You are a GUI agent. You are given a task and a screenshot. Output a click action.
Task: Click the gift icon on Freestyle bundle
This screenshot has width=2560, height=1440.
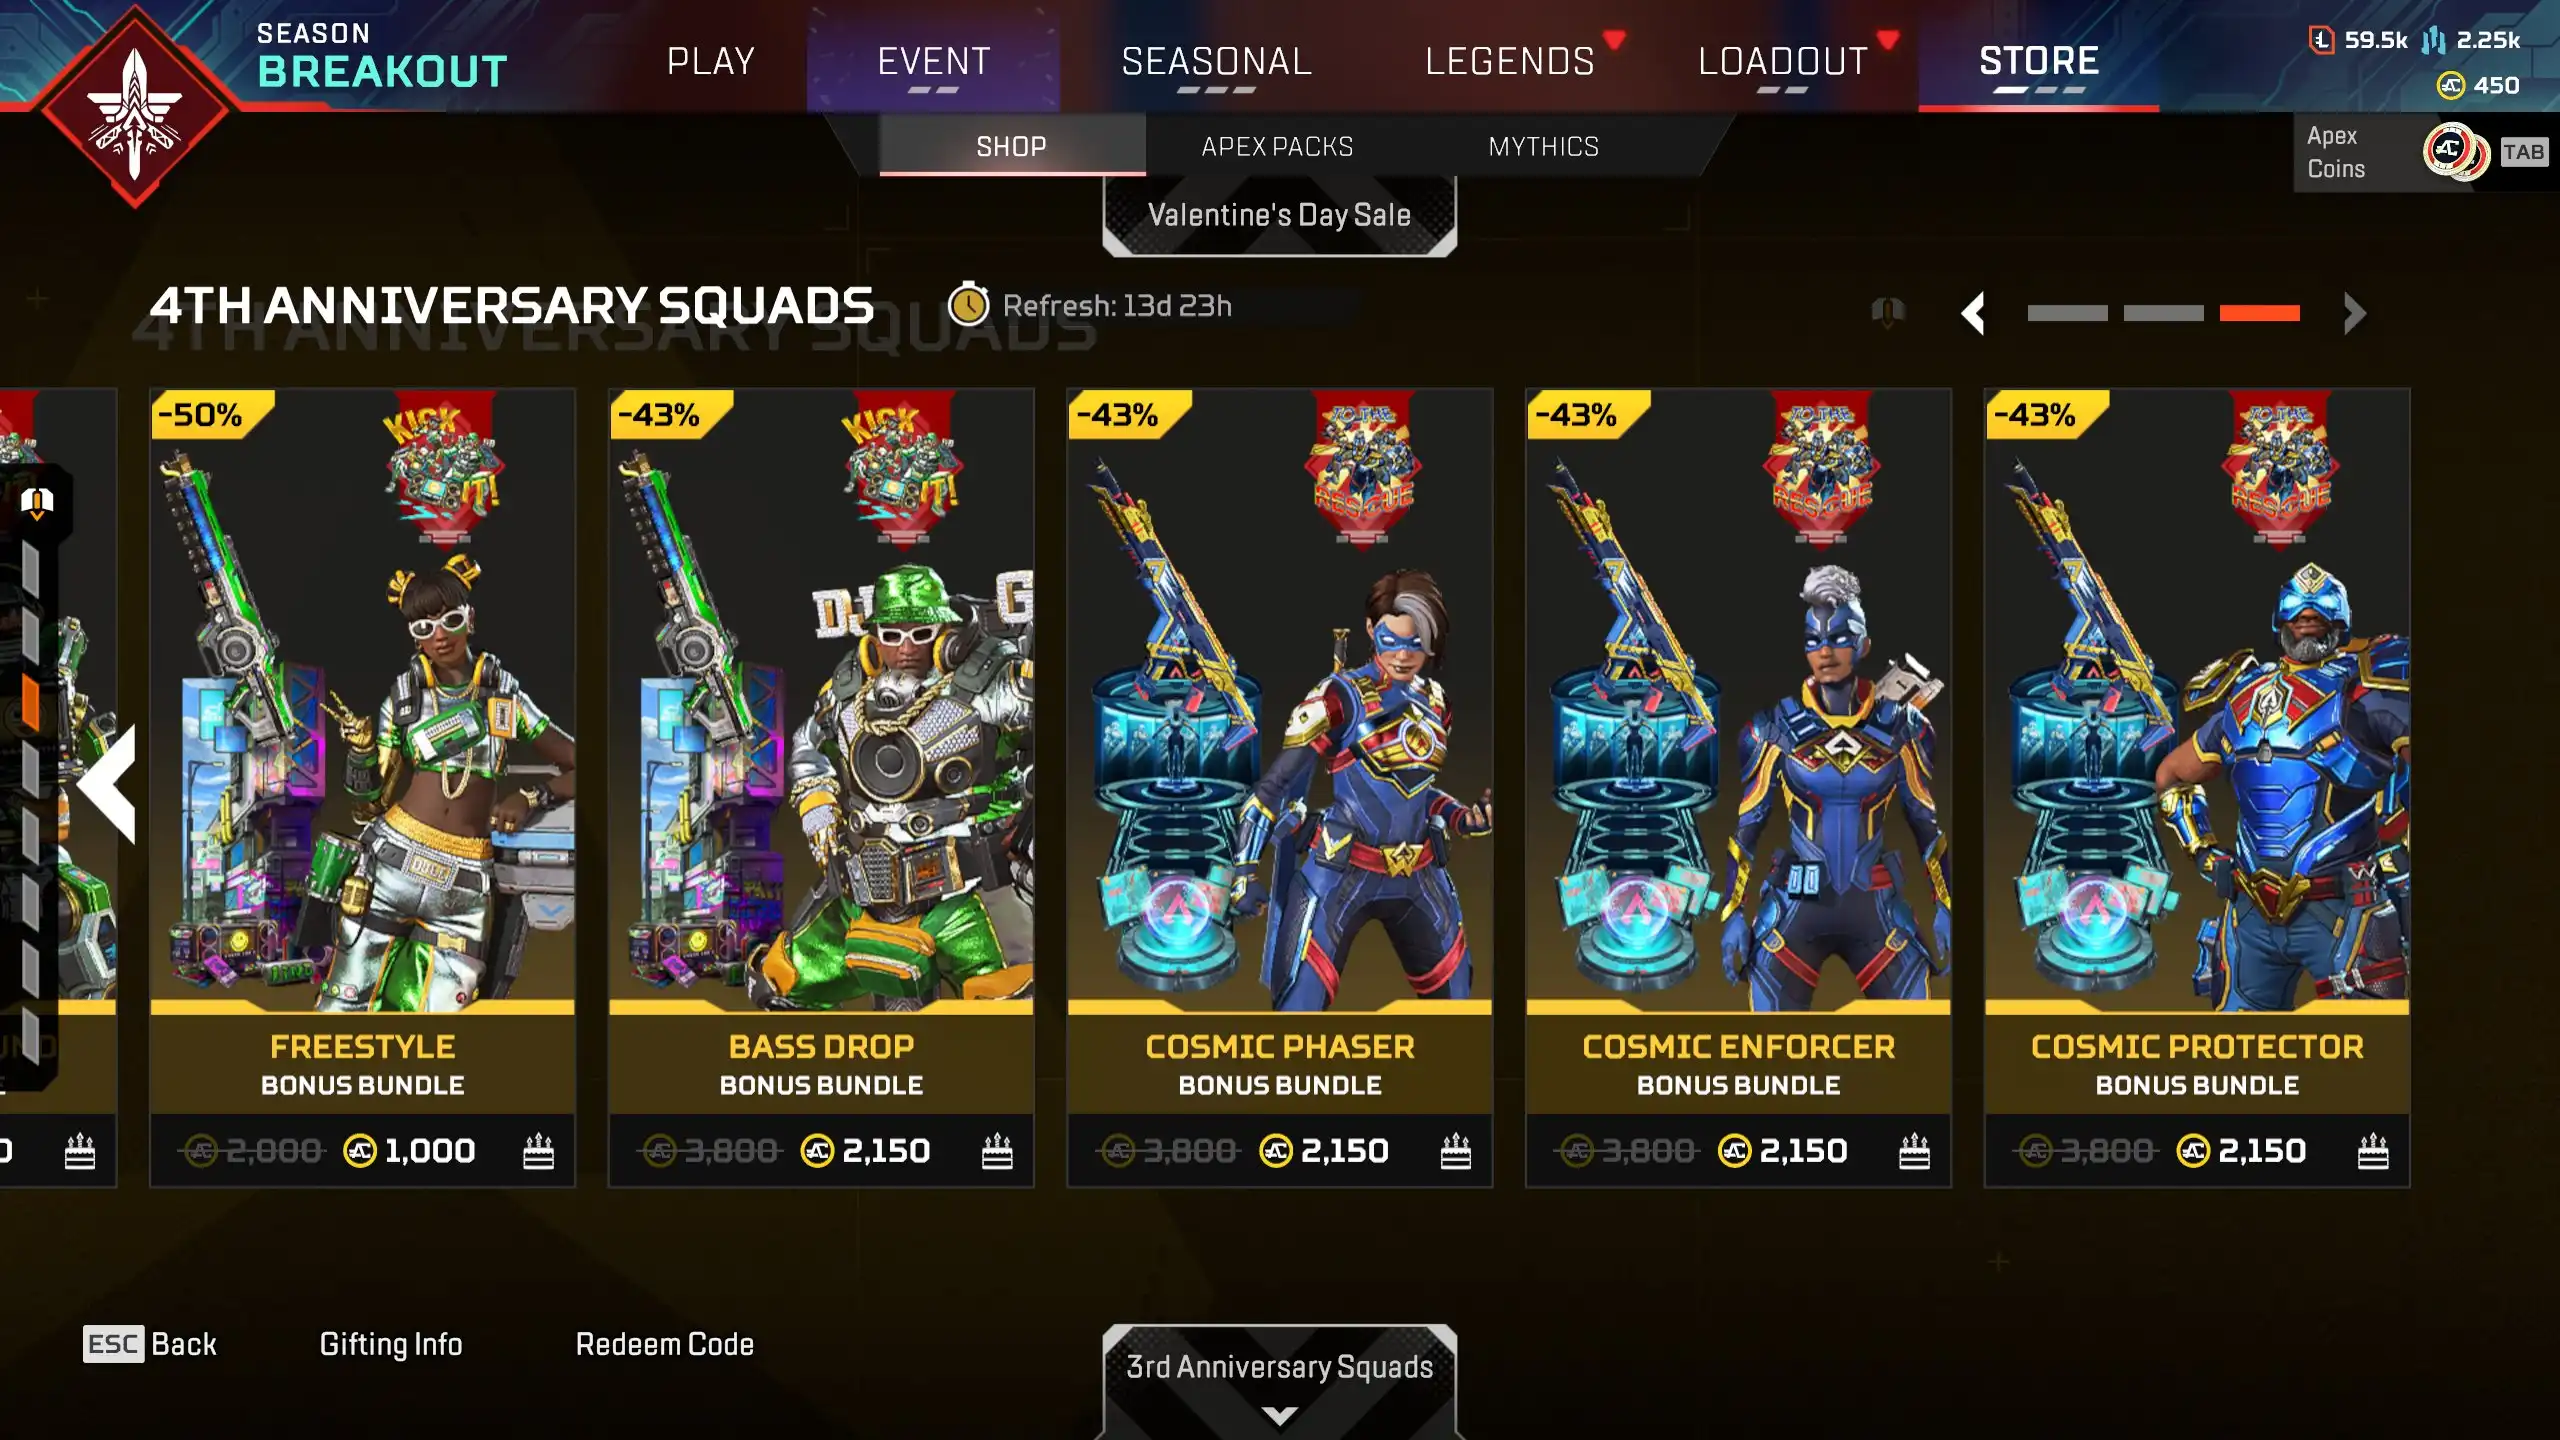[538, 1151]
